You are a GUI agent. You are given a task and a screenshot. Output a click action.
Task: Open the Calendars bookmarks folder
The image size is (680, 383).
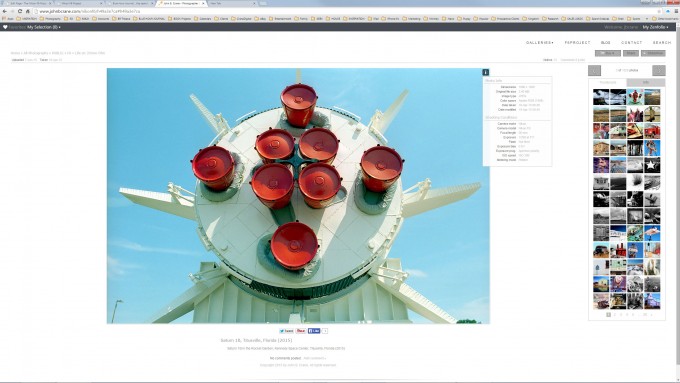click(x=203, y=19)
